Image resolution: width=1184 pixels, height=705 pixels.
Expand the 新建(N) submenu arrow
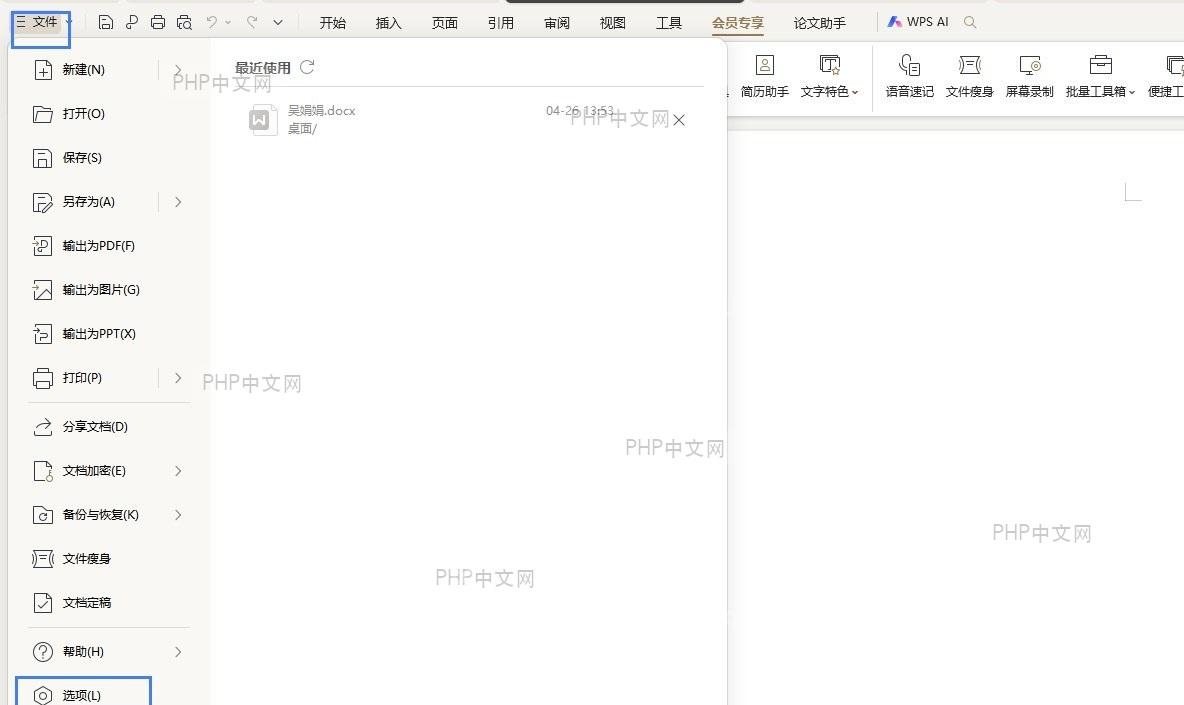coord(178,69)
